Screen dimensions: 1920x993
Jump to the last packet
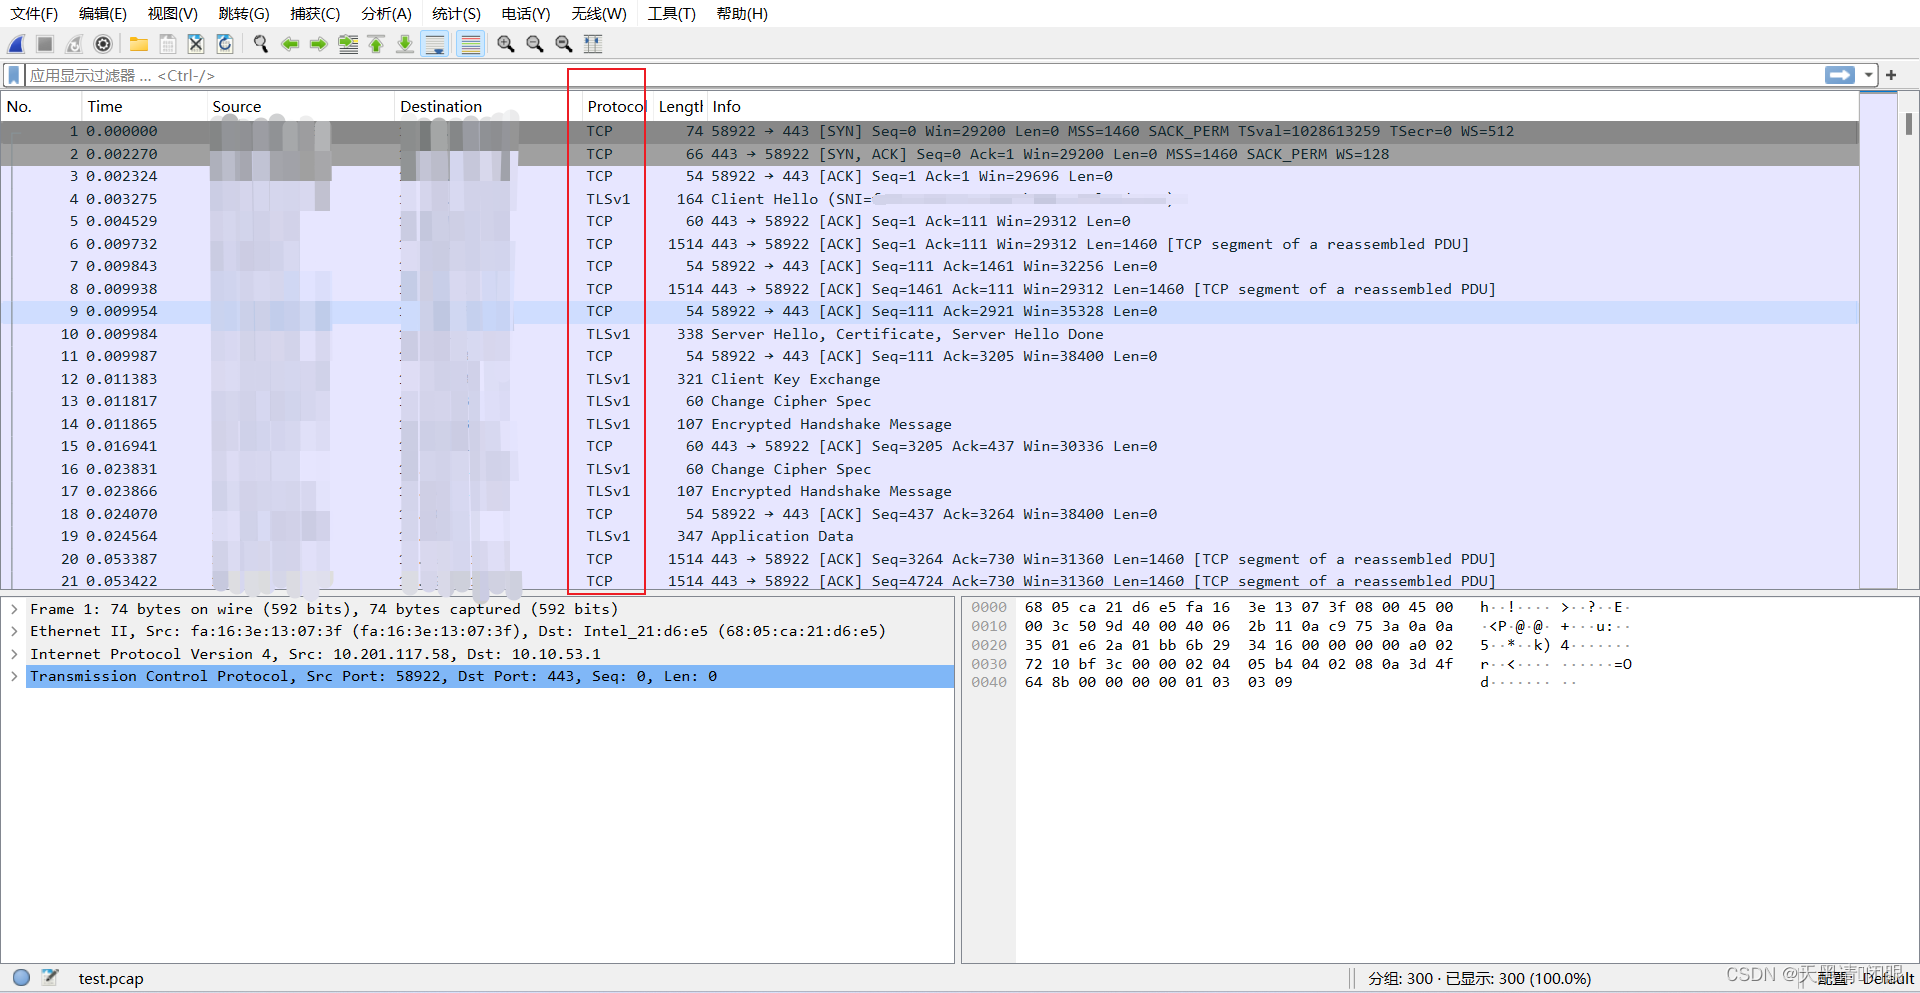(405, 44)
